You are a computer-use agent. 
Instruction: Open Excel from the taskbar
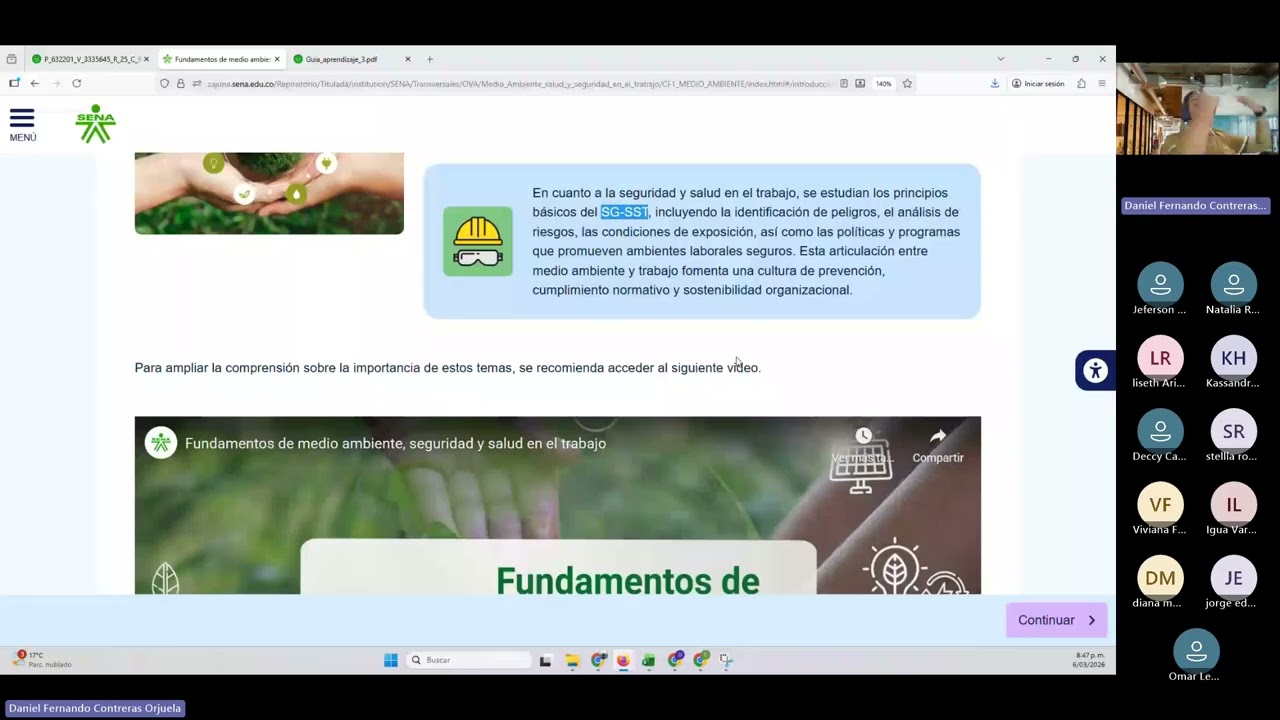(649, 660)
